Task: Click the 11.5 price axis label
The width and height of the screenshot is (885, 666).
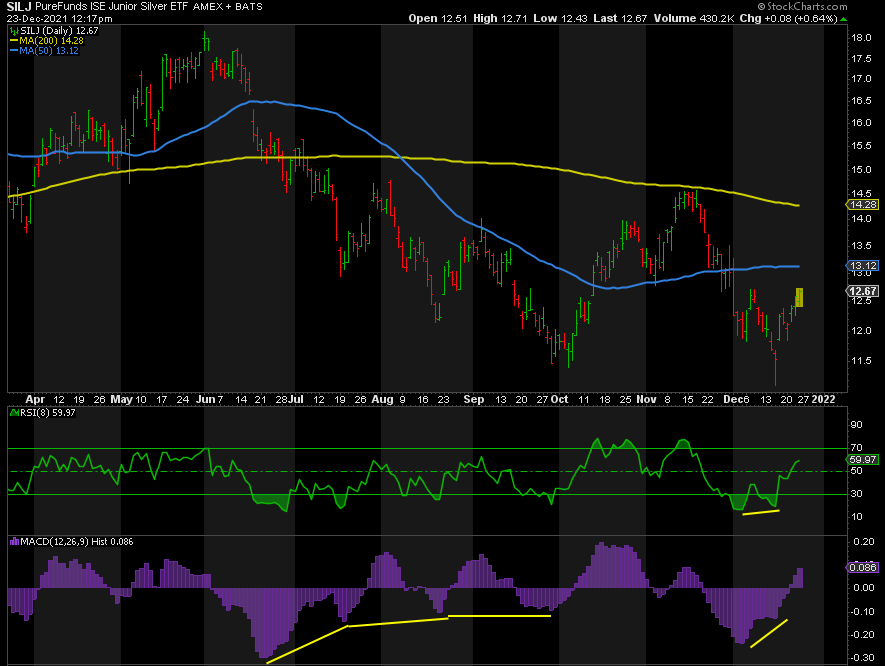Action: tap(861, 361)
